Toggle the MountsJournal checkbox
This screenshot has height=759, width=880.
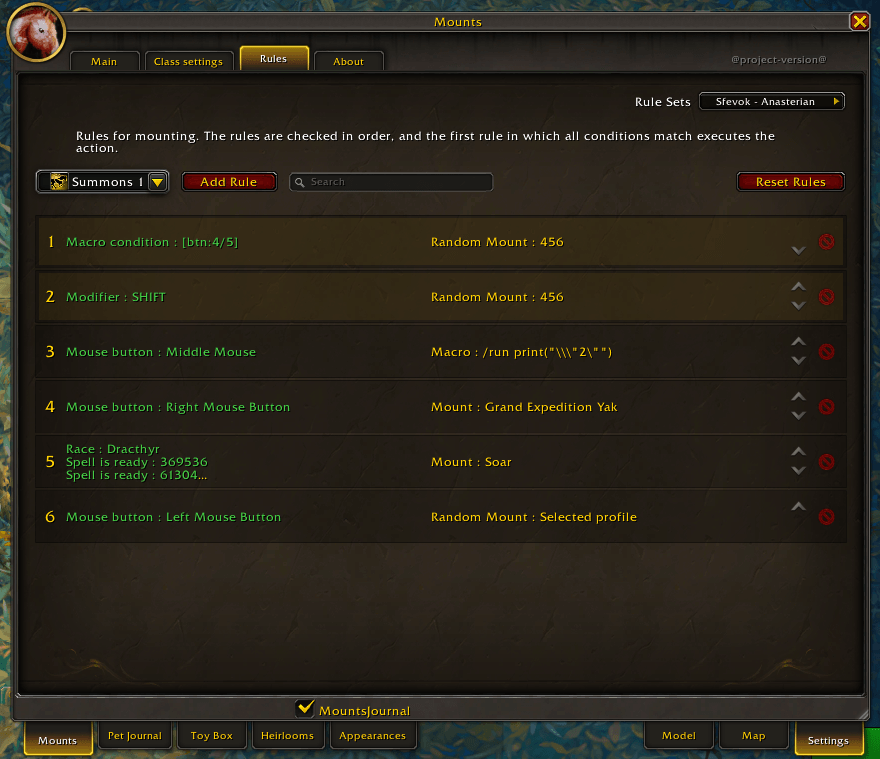point(305,708)
